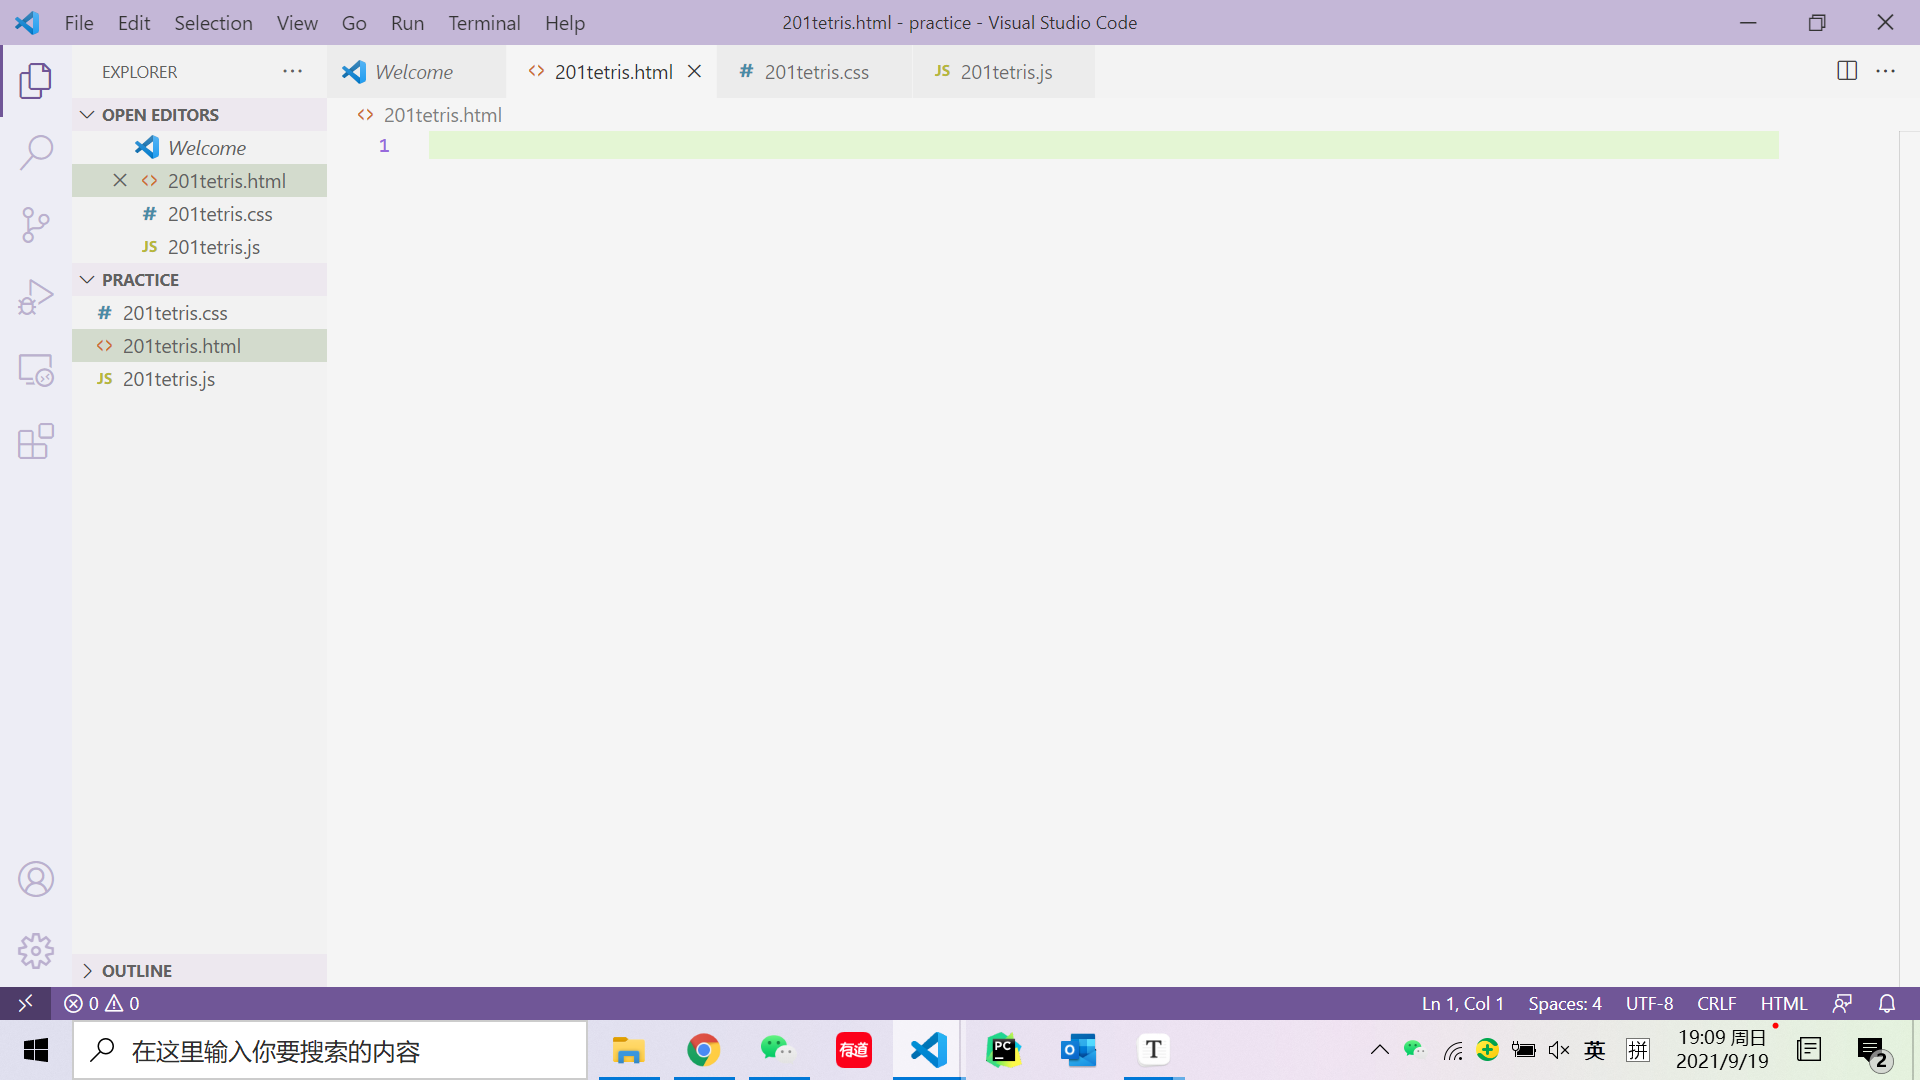The height and width of the screenshot is (1080, 1920).
Task: Open the Search view in activity bar
Action: [x=36, y=153]
